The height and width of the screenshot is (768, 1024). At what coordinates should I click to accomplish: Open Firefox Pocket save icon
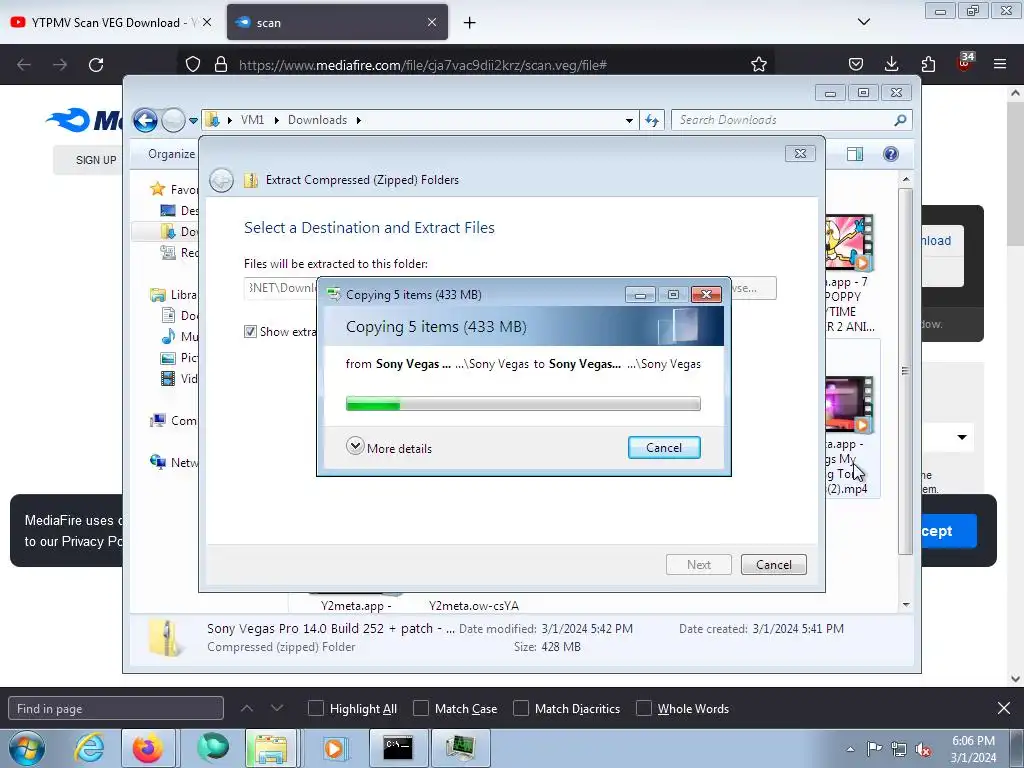coord(856,64)
